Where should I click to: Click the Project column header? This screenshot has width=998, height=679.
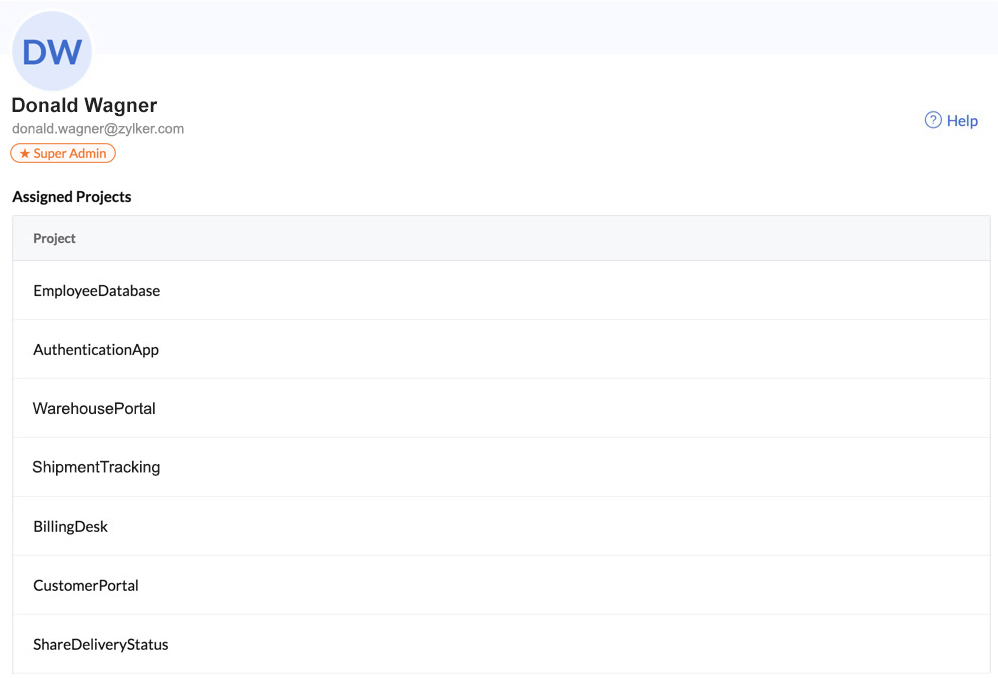[55, 239]
